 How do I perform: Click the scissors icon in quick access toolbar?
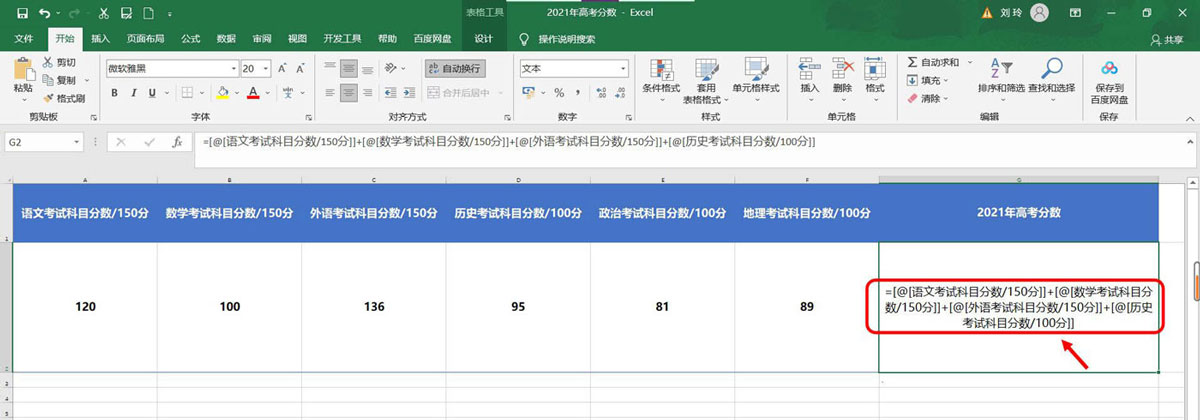[104, 13]
